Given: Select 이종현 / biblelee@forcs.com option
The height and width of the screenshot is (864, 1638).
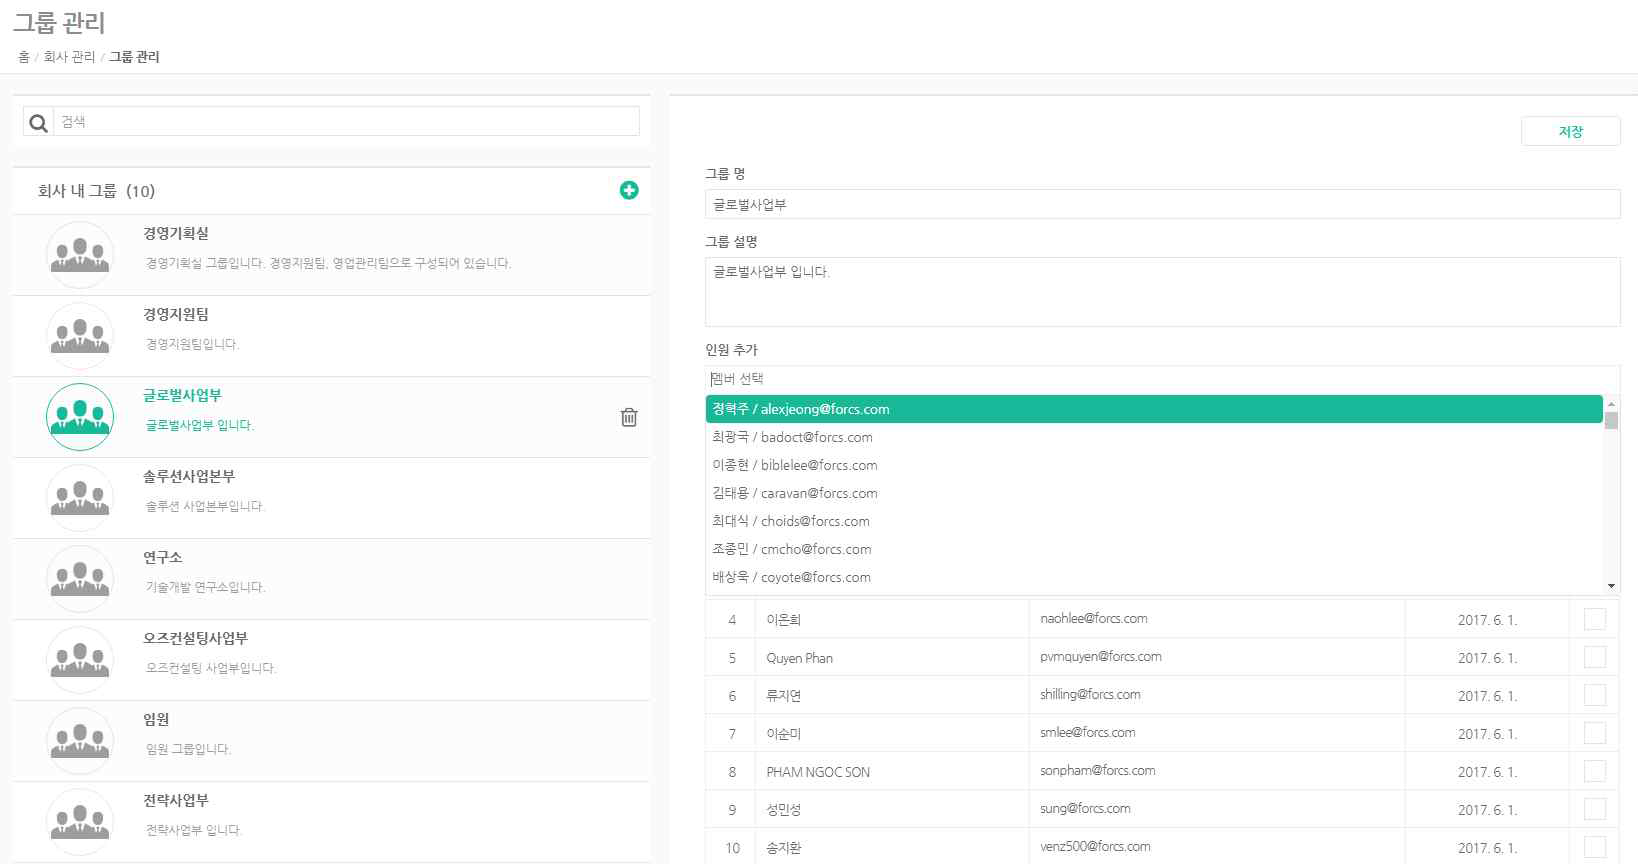Looking at the screenshot, I should point(1154,465).
